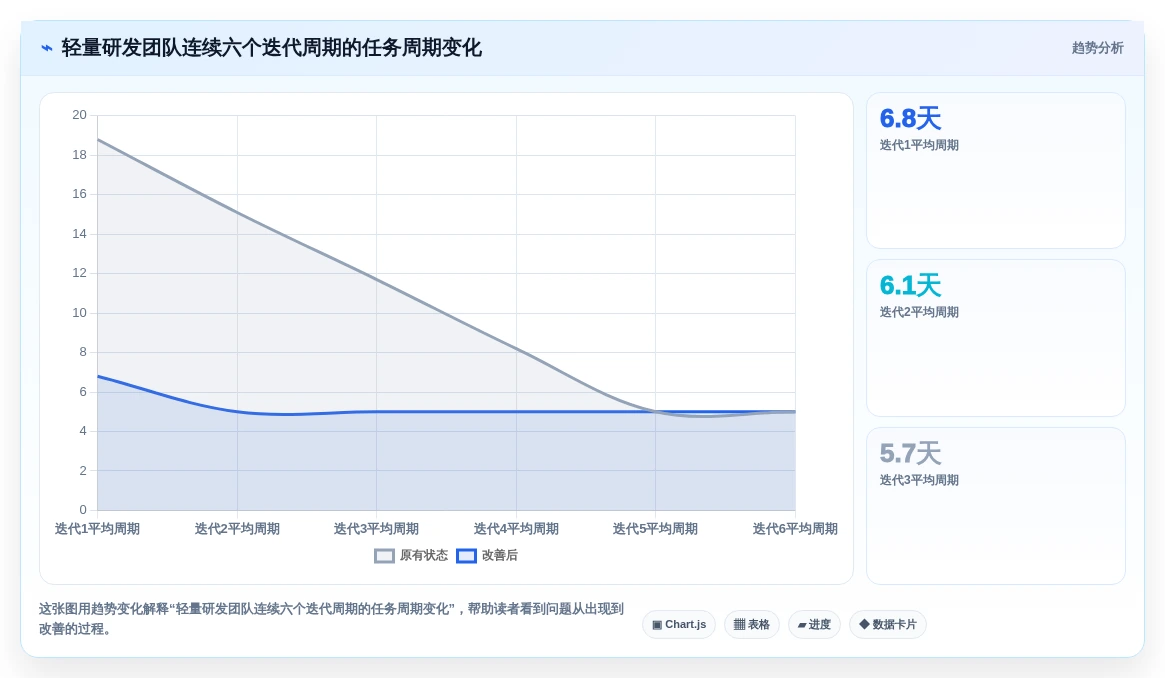Click x-axis label 迭代5平均周期

click(655, 529)
